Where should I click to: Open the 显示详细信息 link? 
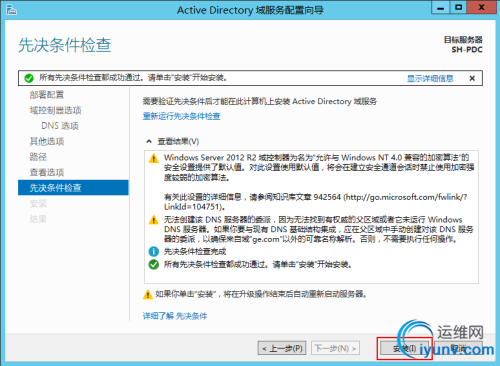[430, 78]
